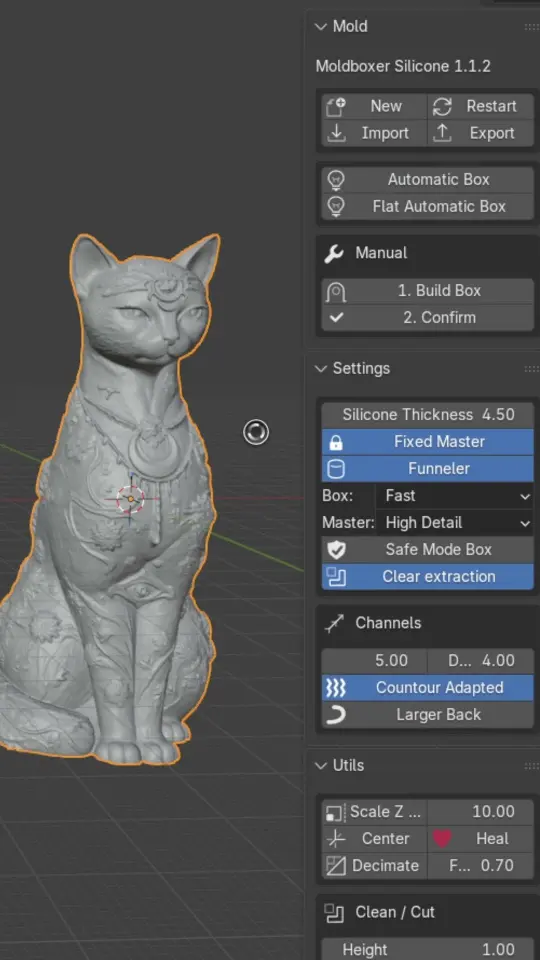Click the Export upload icon
540x960 pixels.
click(x=442, y=133)
